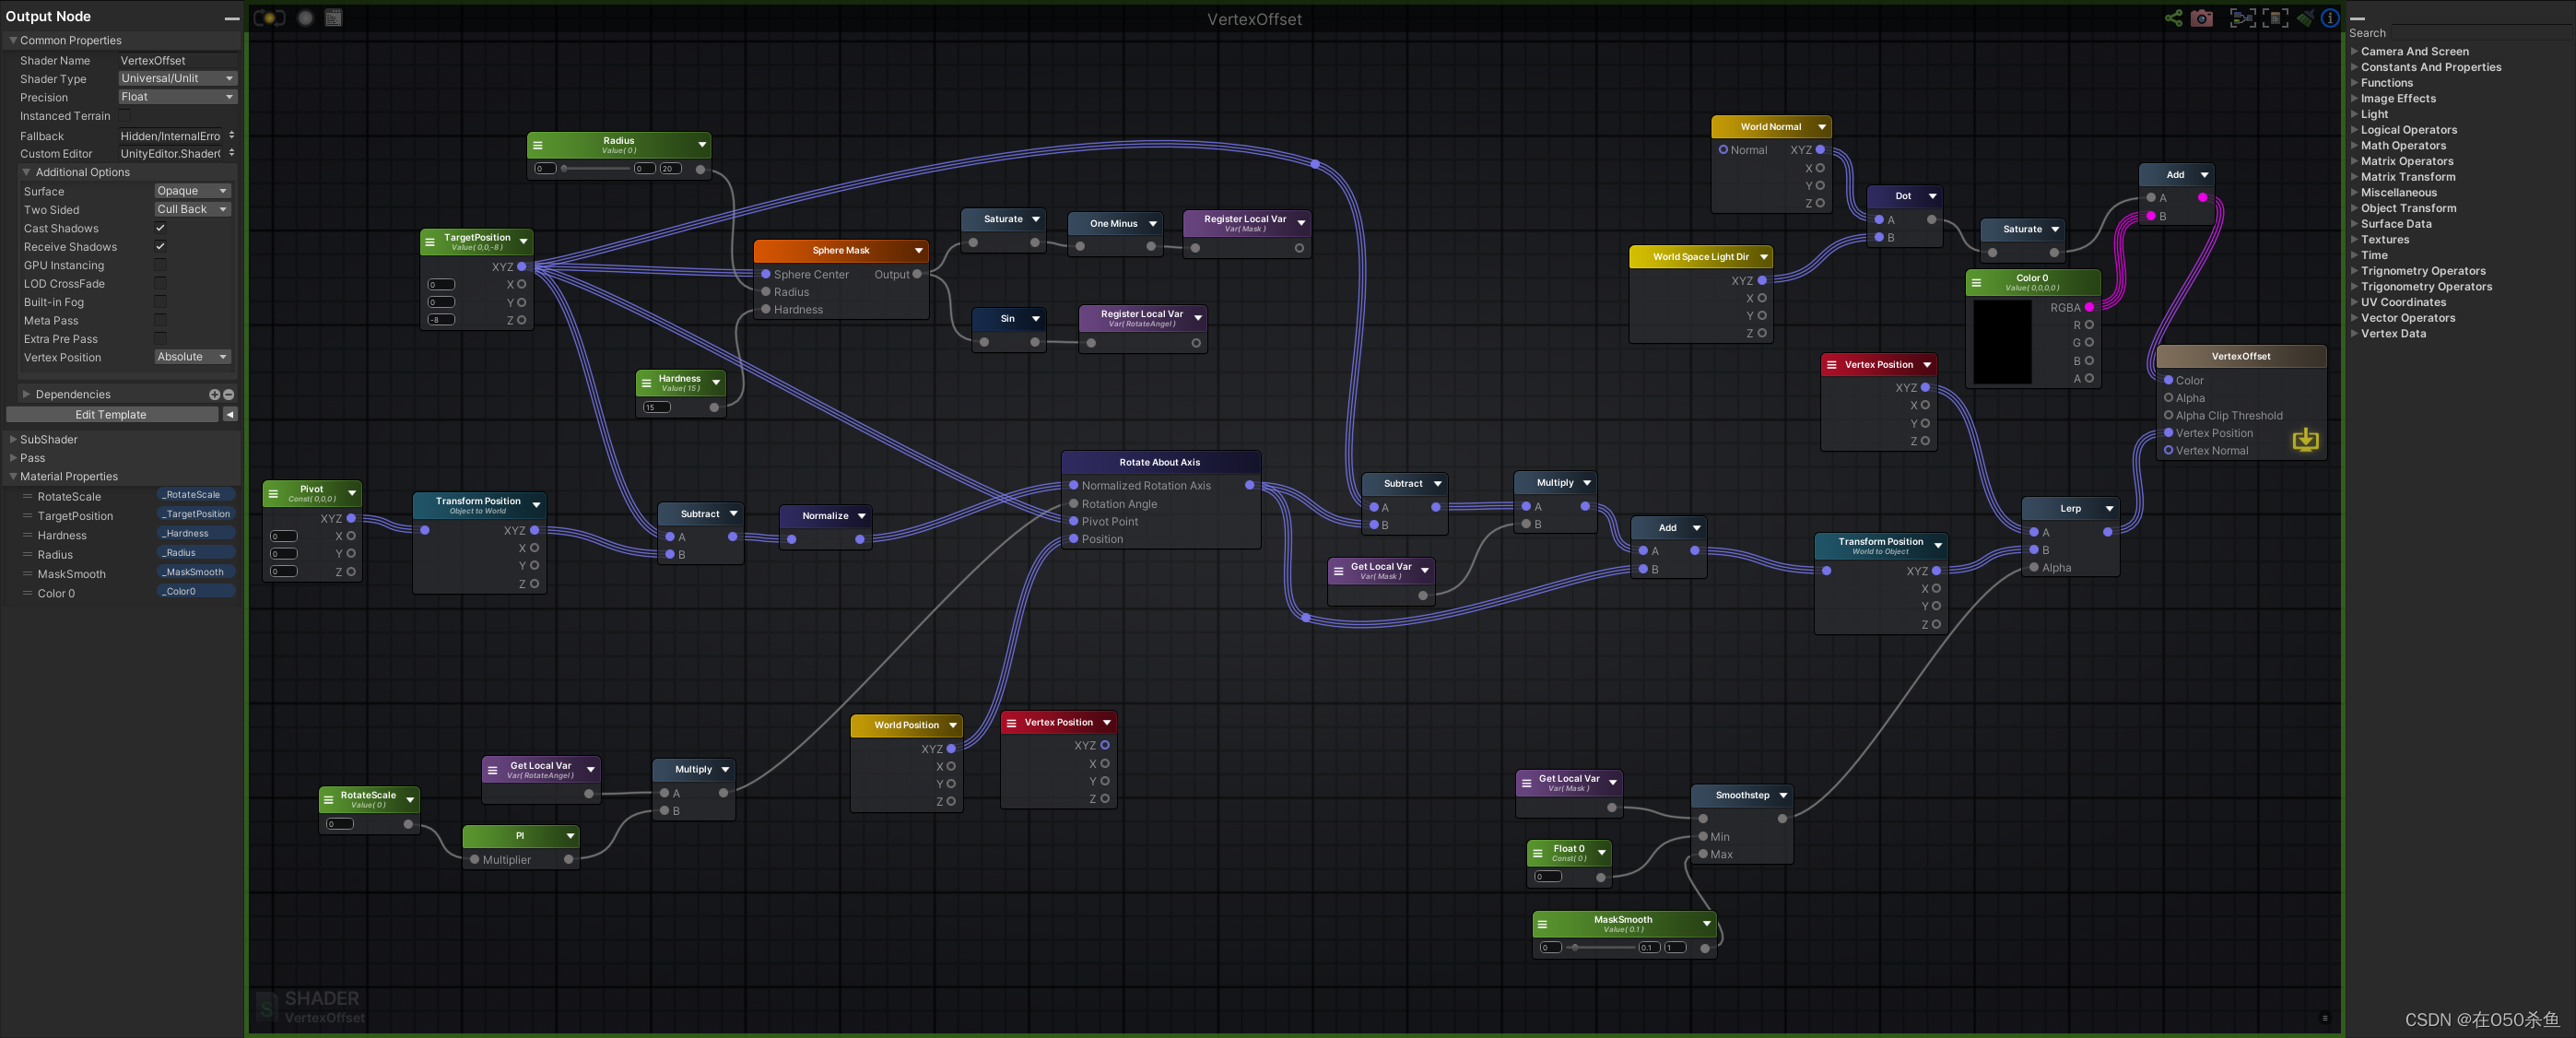Click the add dependency plus button
The width and height of the screenshot is (2576, 1038).
point(214,394)
